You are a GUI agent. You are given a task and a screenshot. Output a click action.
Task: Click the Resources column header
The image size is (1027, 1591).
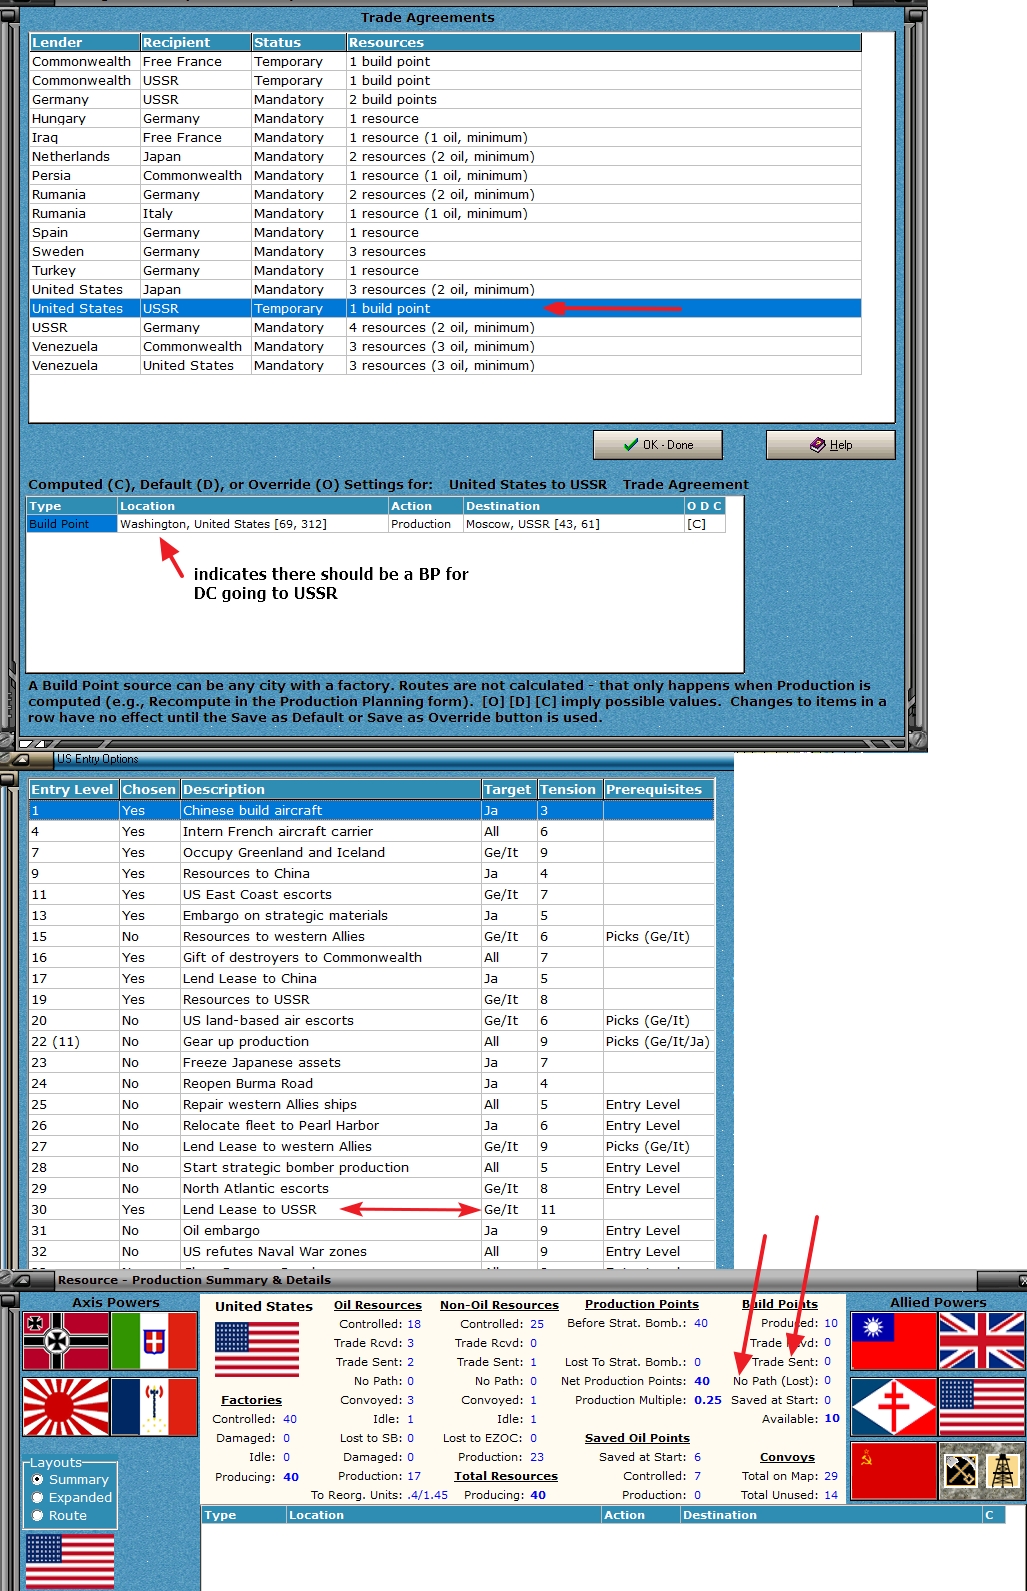tap(604, 42)
